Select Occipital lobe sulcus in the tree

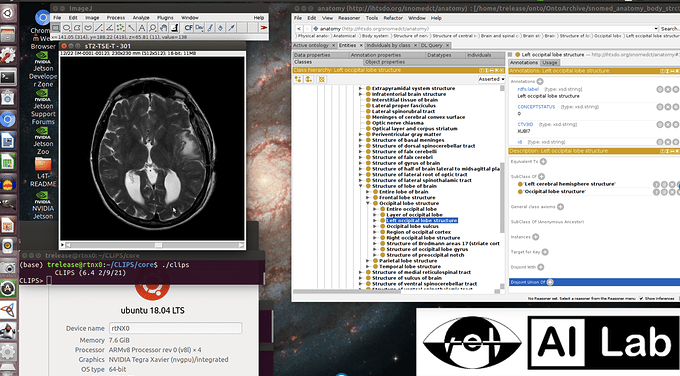tap(412, 226)
